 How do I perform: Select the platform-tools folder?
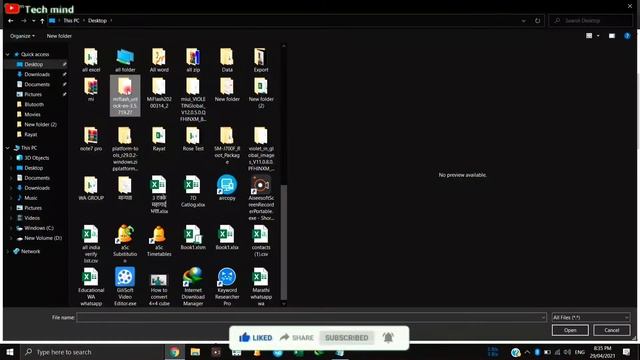[x=125, y=149]
